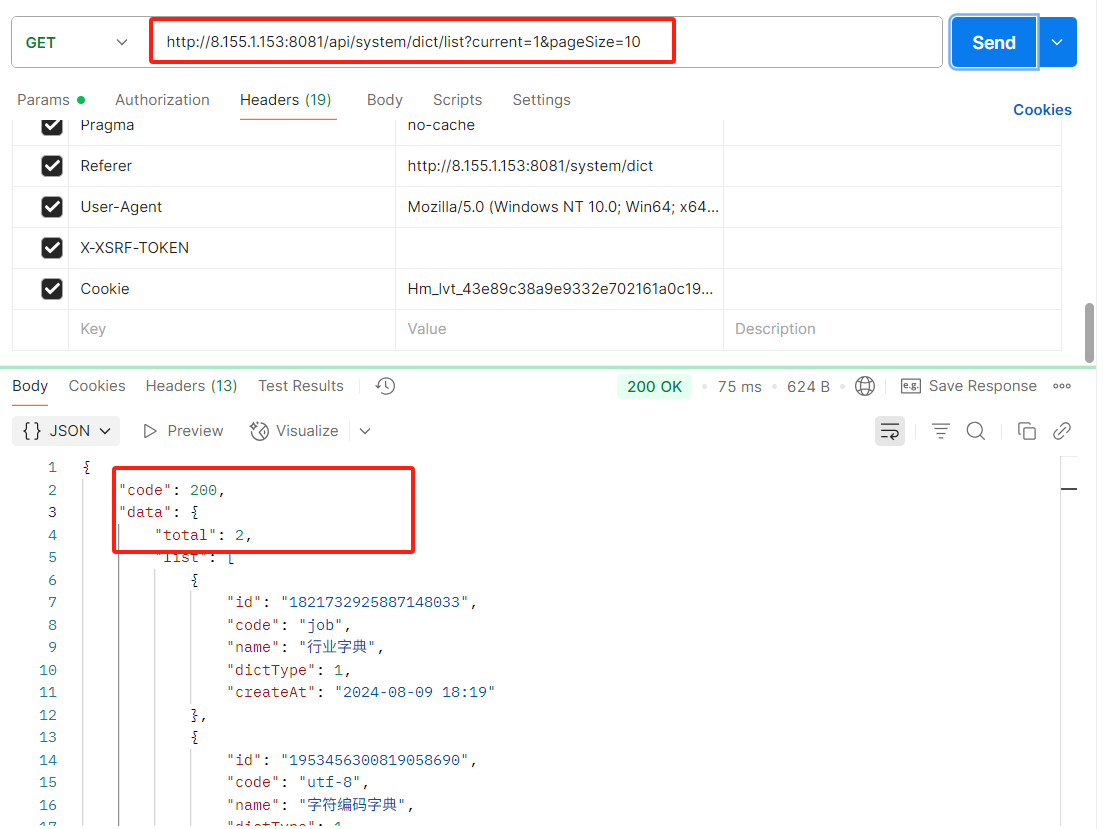Uncheck the X-XSRF-TOKEN header checkbox
This screenshot has height=829, width=1117.
pos(51,248)
